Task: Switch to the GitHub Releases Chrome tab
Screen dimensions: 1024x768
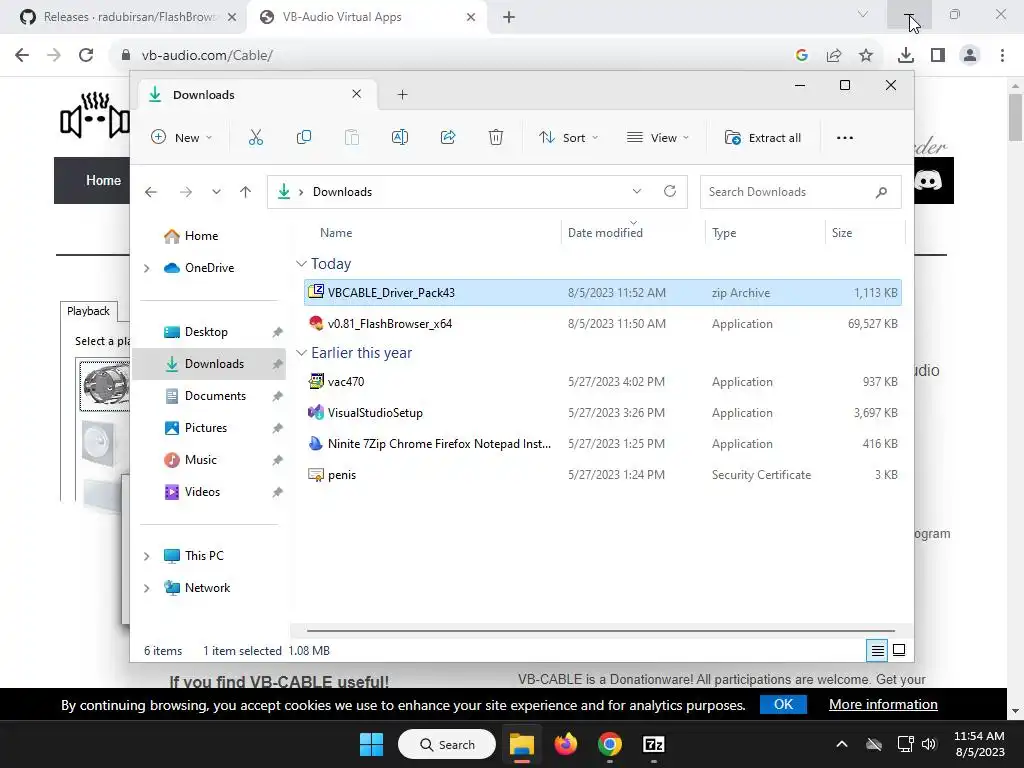Action: [x=129, y=17]
